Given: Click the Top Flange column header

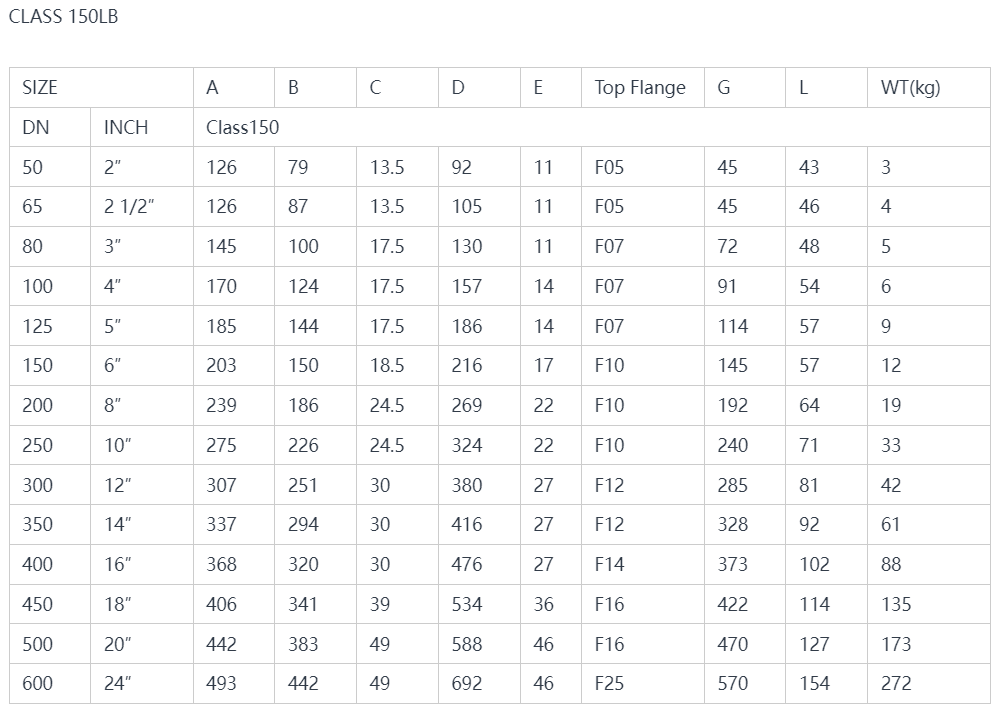Looking at the screenshot, I should [642, 87].
